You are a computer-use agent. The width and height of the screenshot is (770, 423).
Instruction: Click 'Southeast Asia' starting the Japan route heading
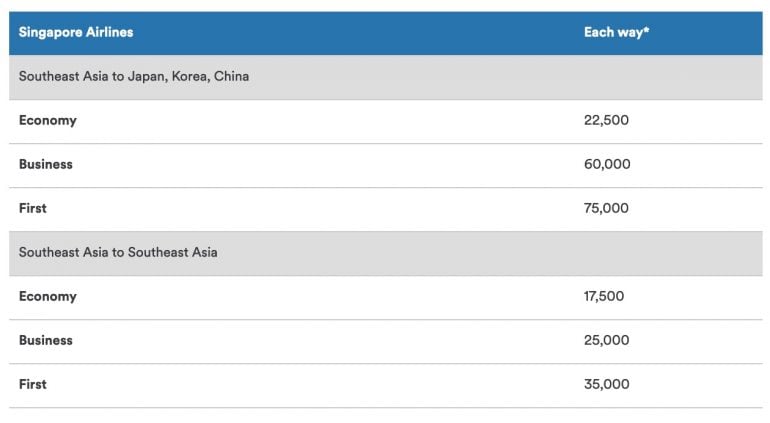click(63, 76)
